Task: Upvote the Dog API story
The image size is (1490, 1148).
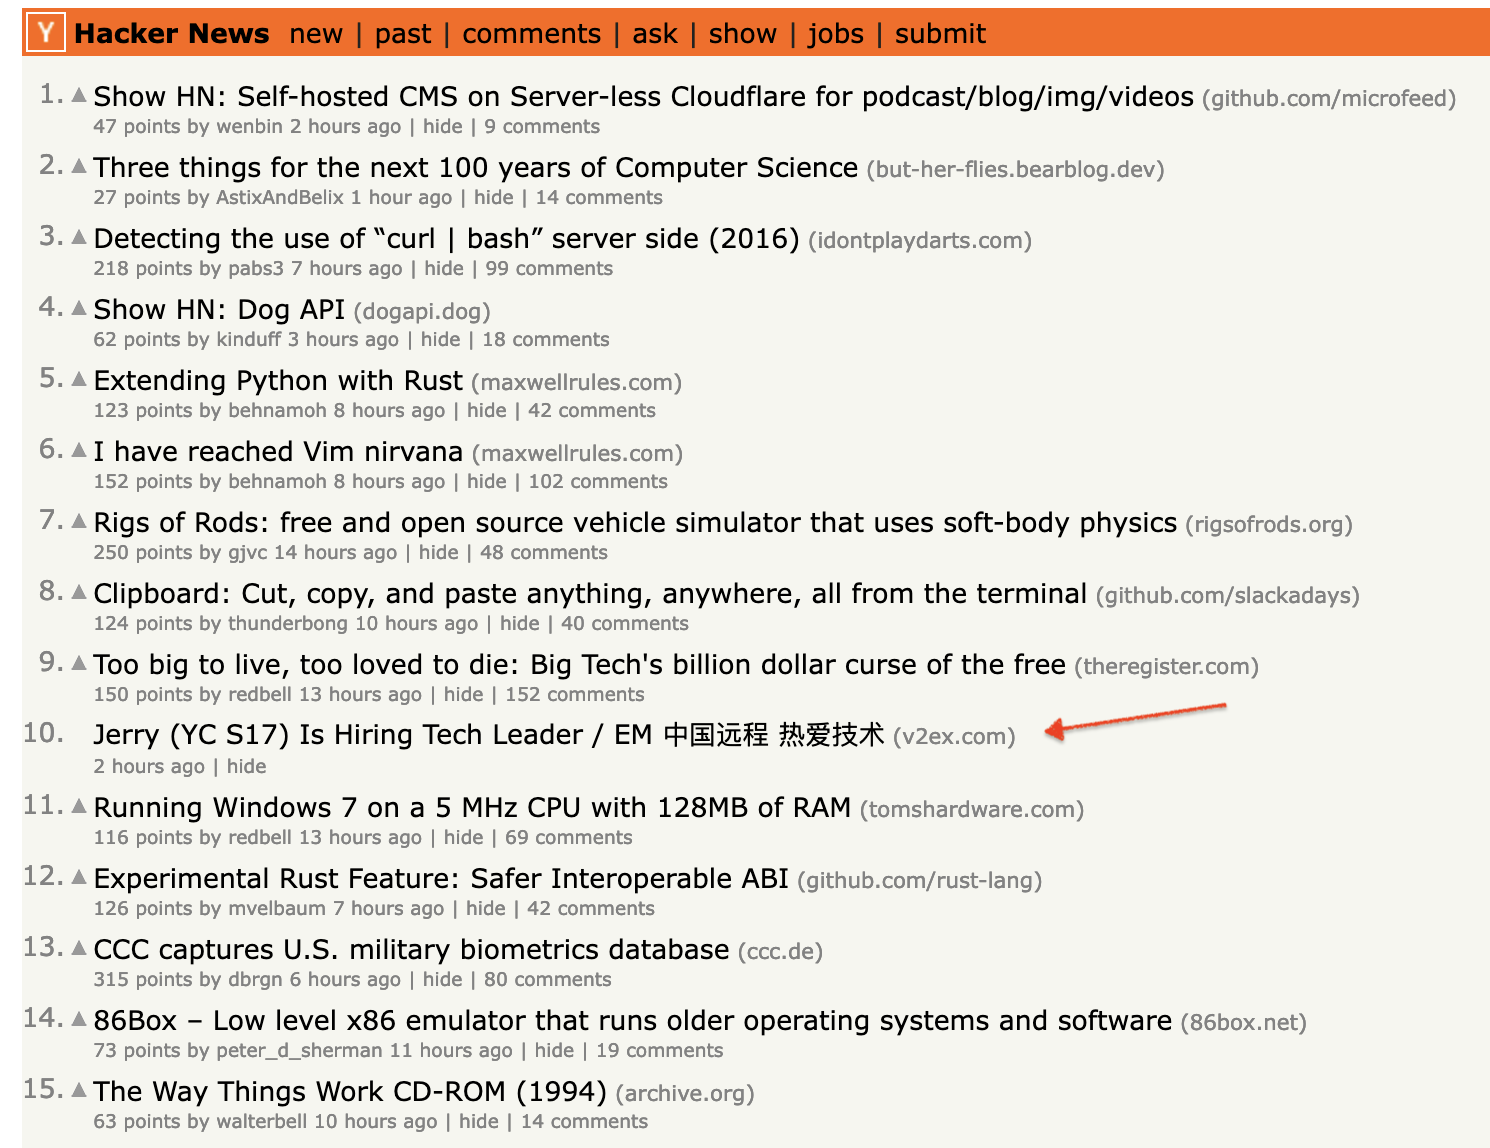Action: click(x=79, y=307)
